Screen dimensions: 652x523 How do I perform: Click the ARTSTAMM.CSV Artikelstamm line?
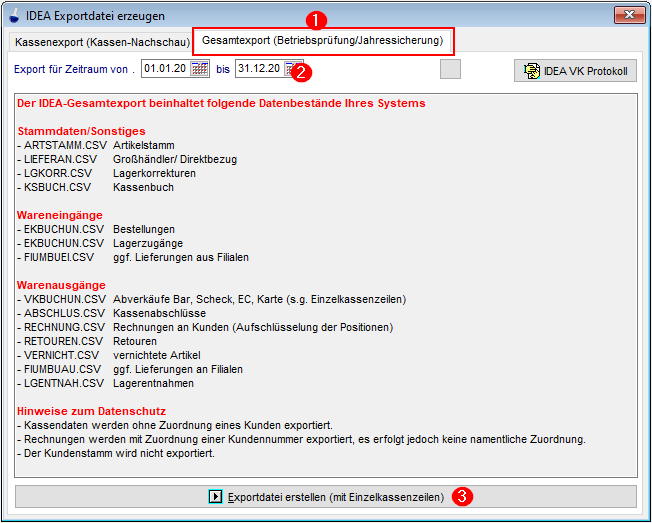click(x=96, y=146)
